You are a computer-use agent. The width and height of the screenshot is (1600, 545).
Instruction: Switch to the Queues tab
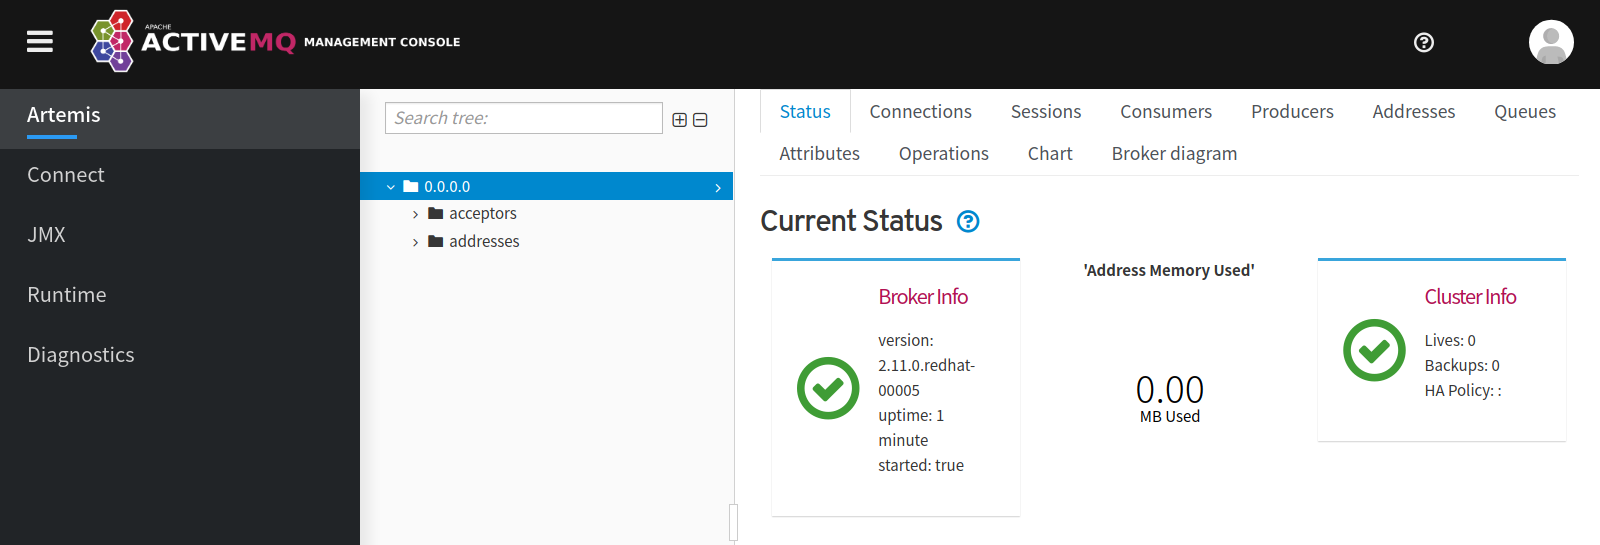point(1525,112)
